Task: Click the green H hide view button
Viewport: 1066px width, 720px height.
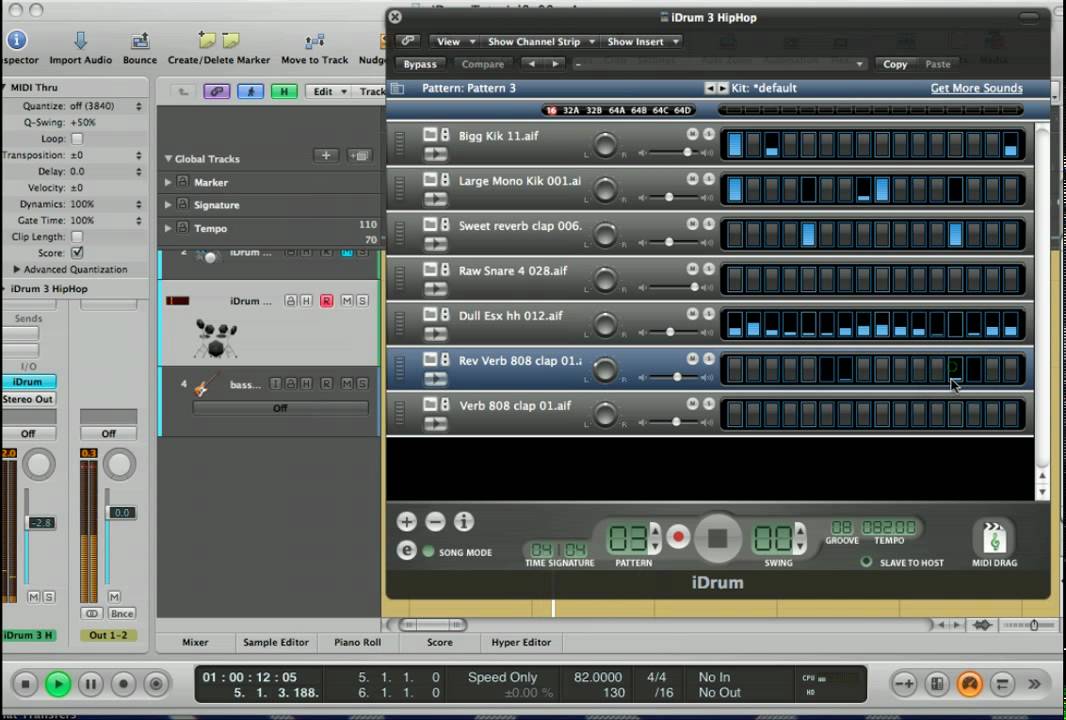Action: click(284, 91)
